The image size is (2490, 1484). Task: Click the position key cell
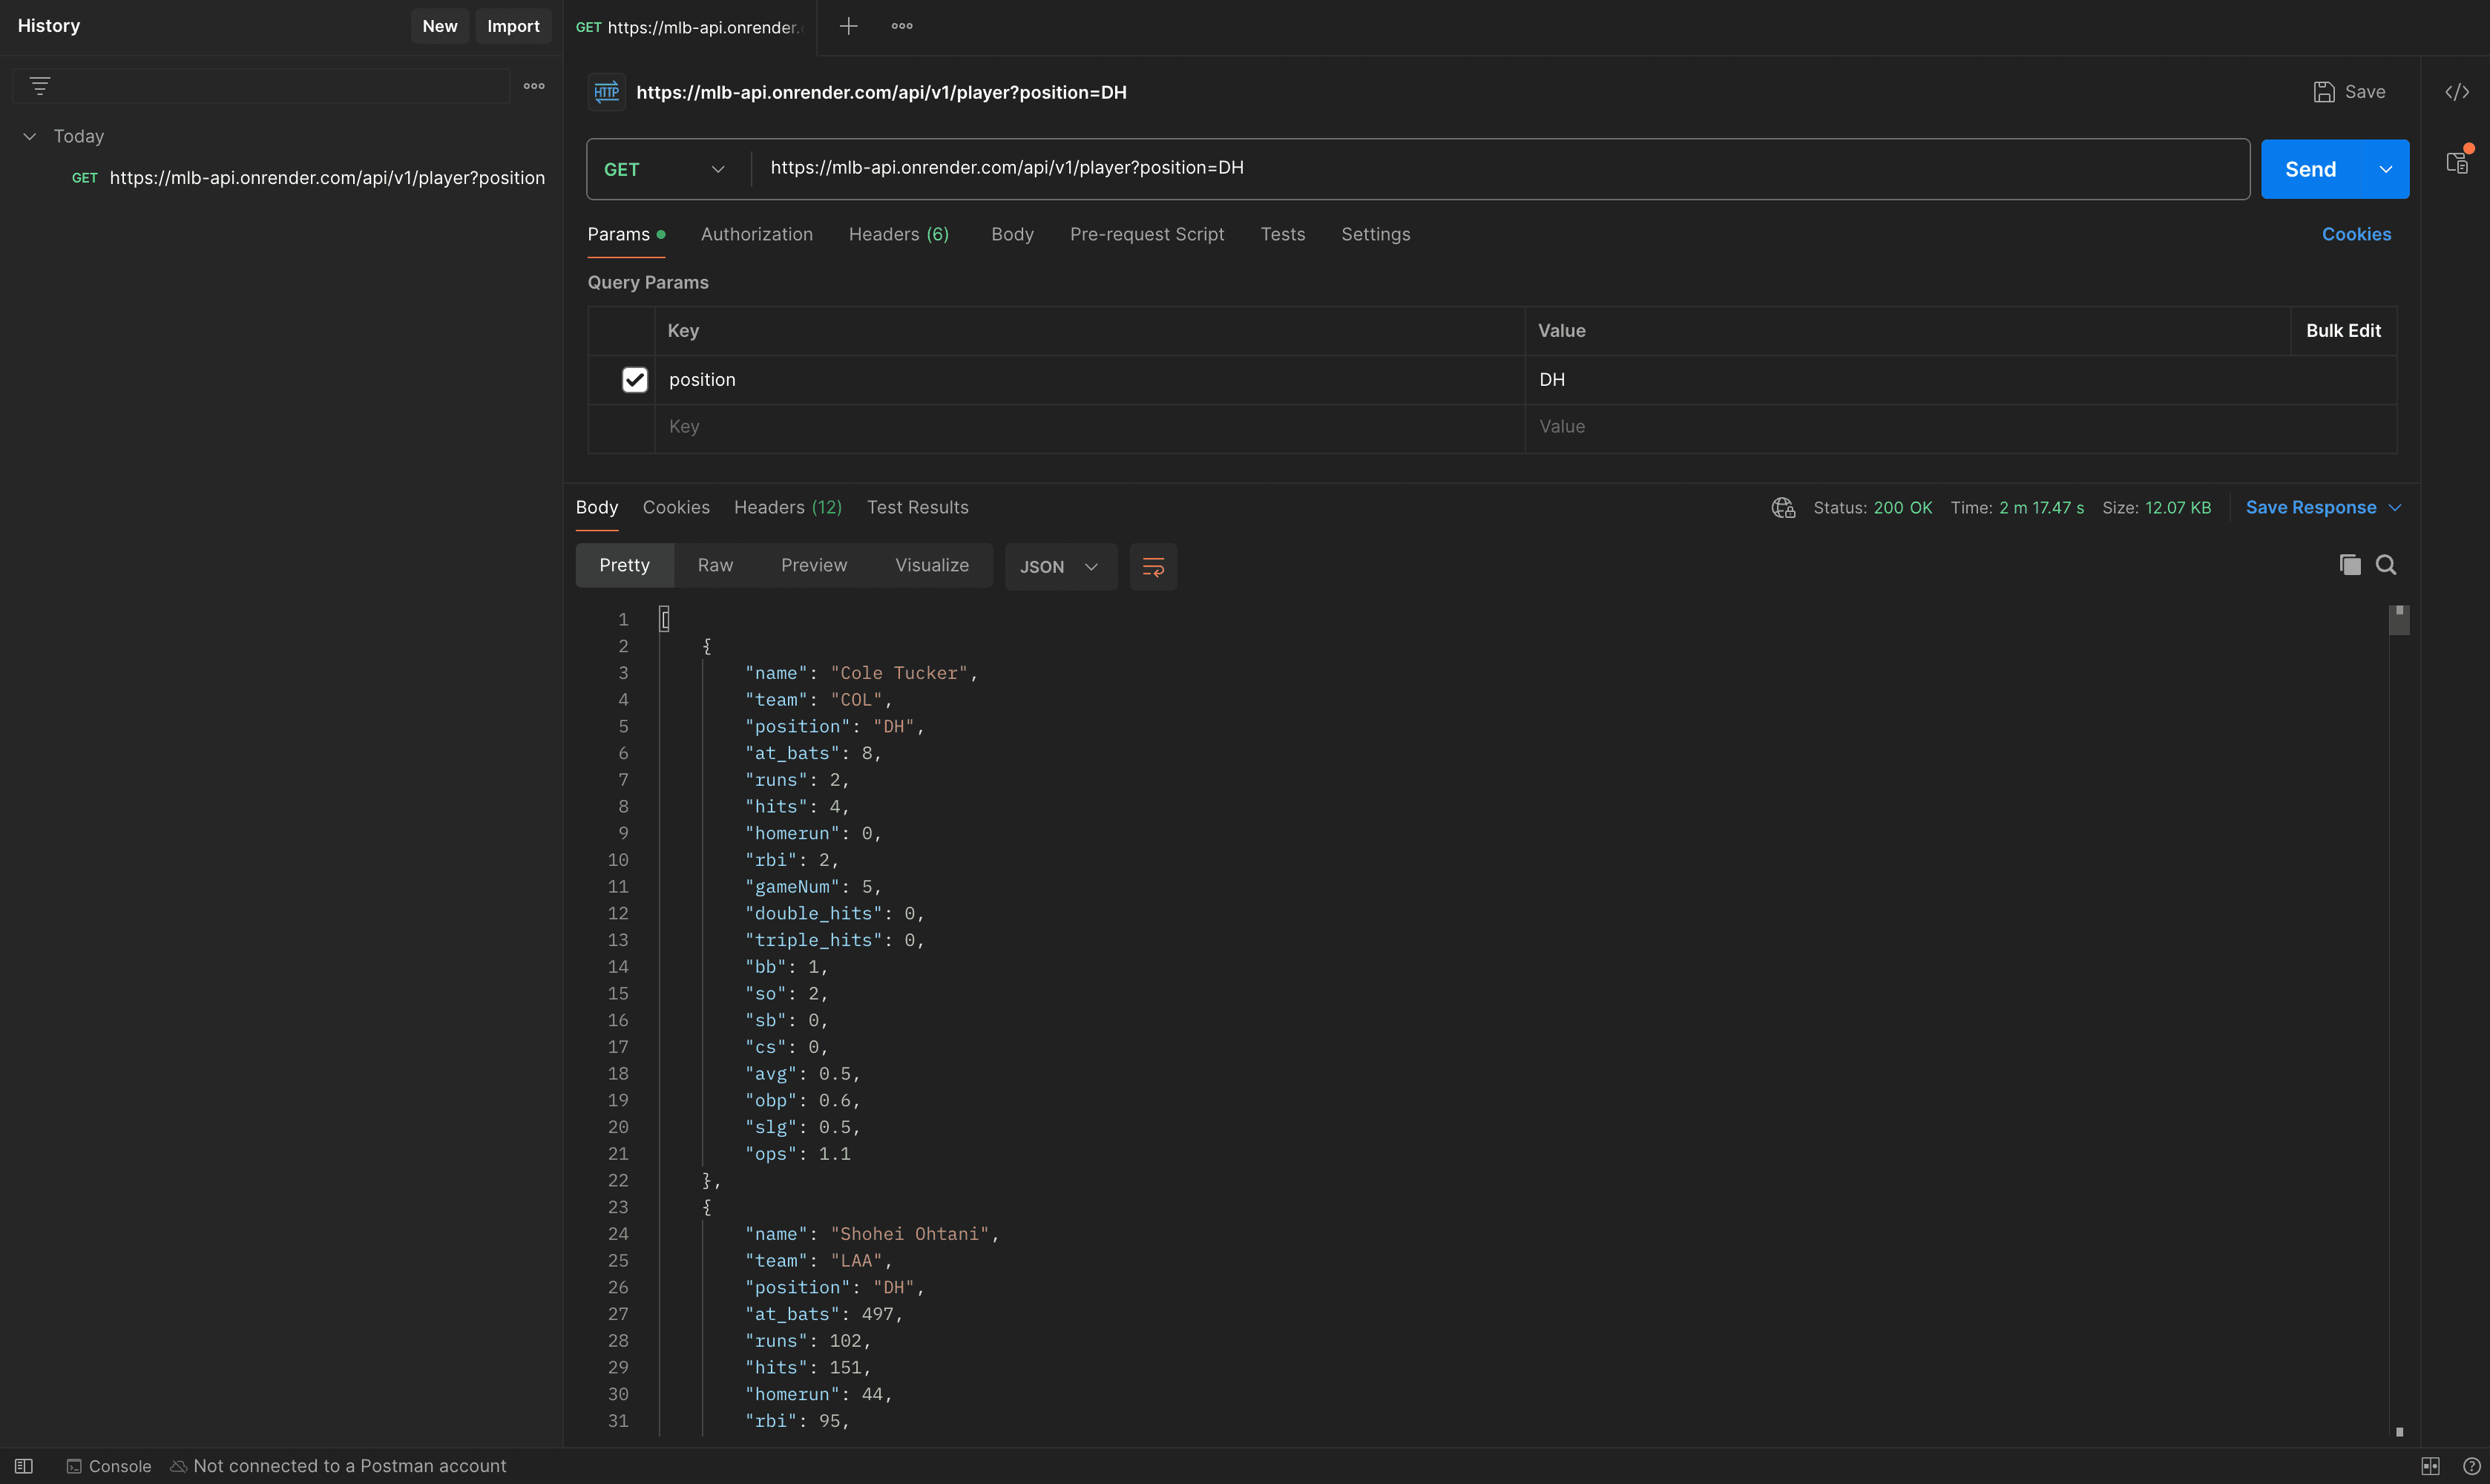(x=1089, y=380)
